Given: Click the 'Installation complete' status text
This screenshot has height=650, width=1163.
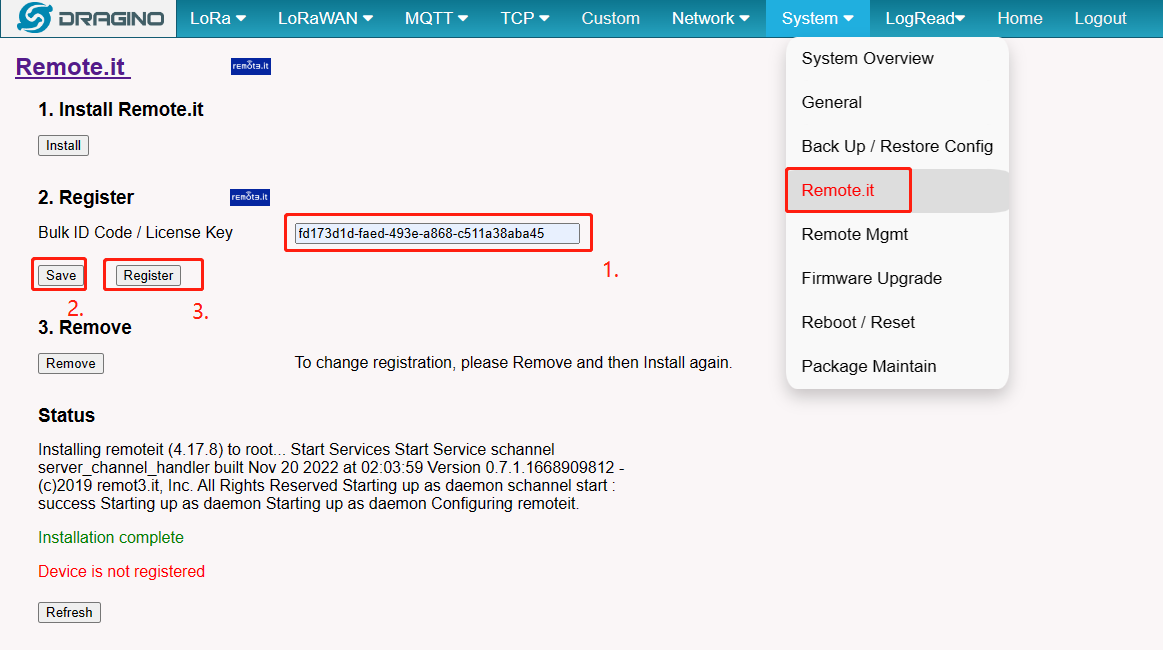Looking at the screenshot, I should coord(111,537).
